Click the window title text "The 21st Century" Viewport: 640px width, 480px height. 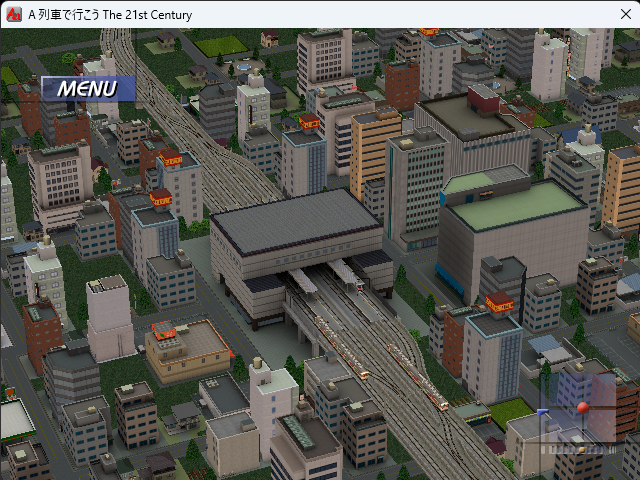148,15
